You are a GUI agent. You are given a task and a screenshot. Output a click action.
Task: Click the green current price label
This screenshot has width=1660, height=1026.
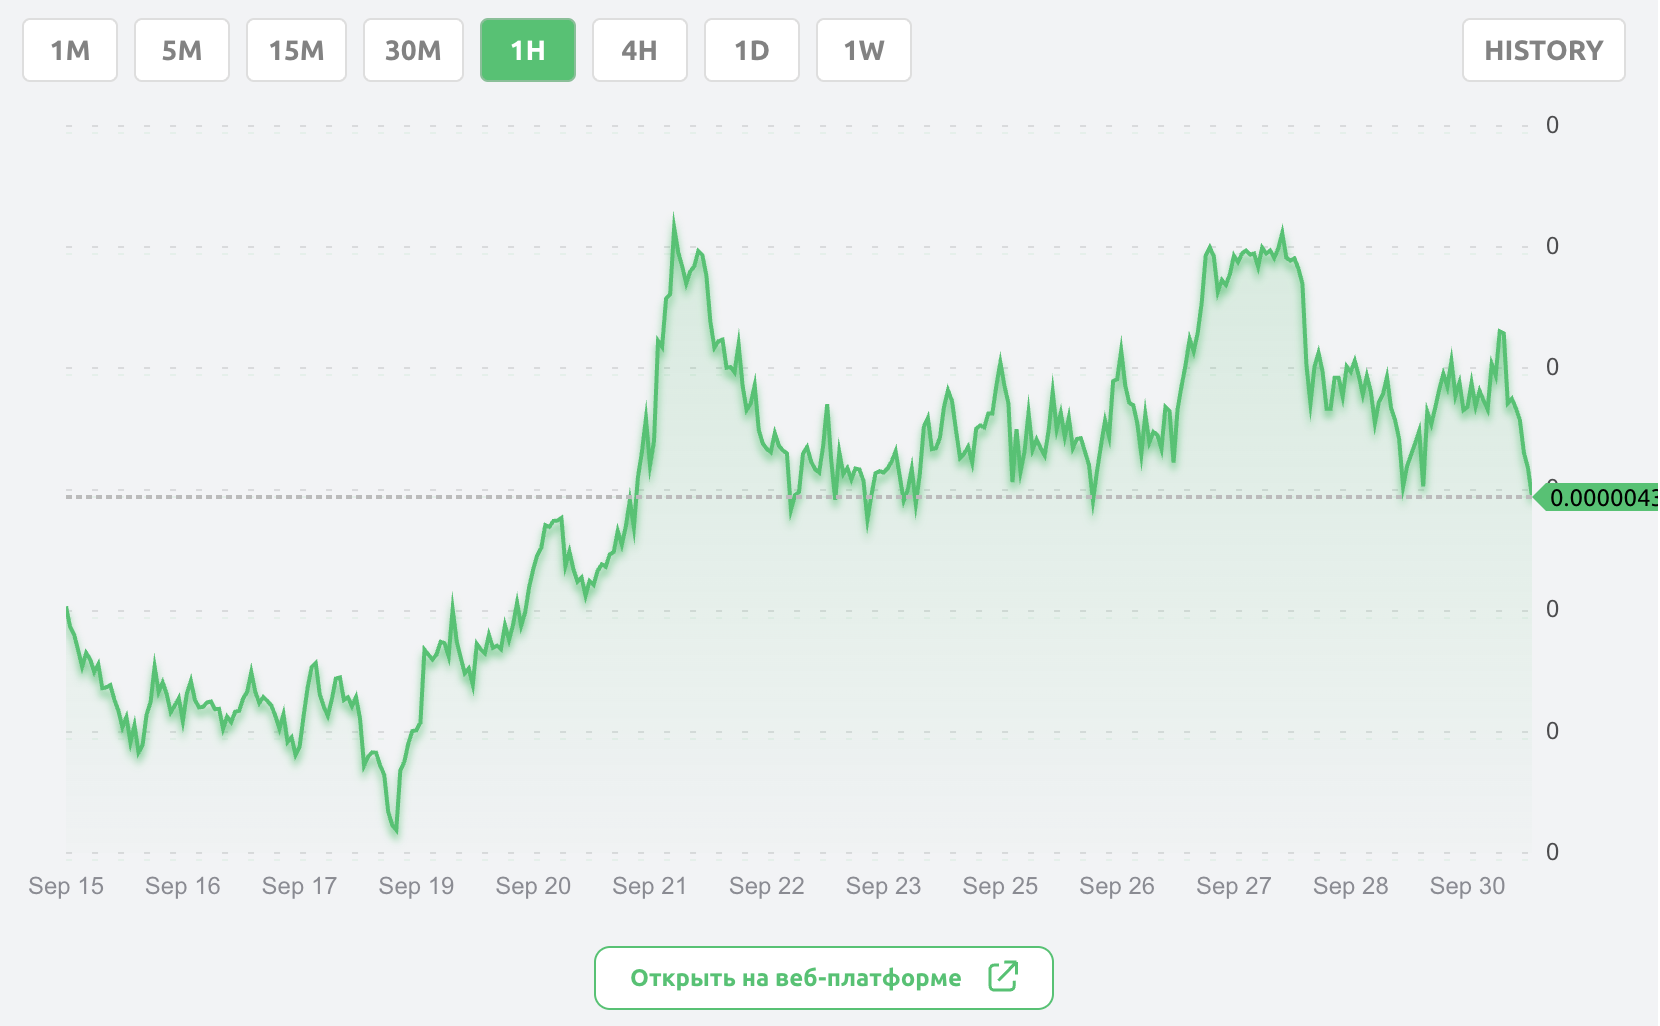click(x=1600, y=497)
